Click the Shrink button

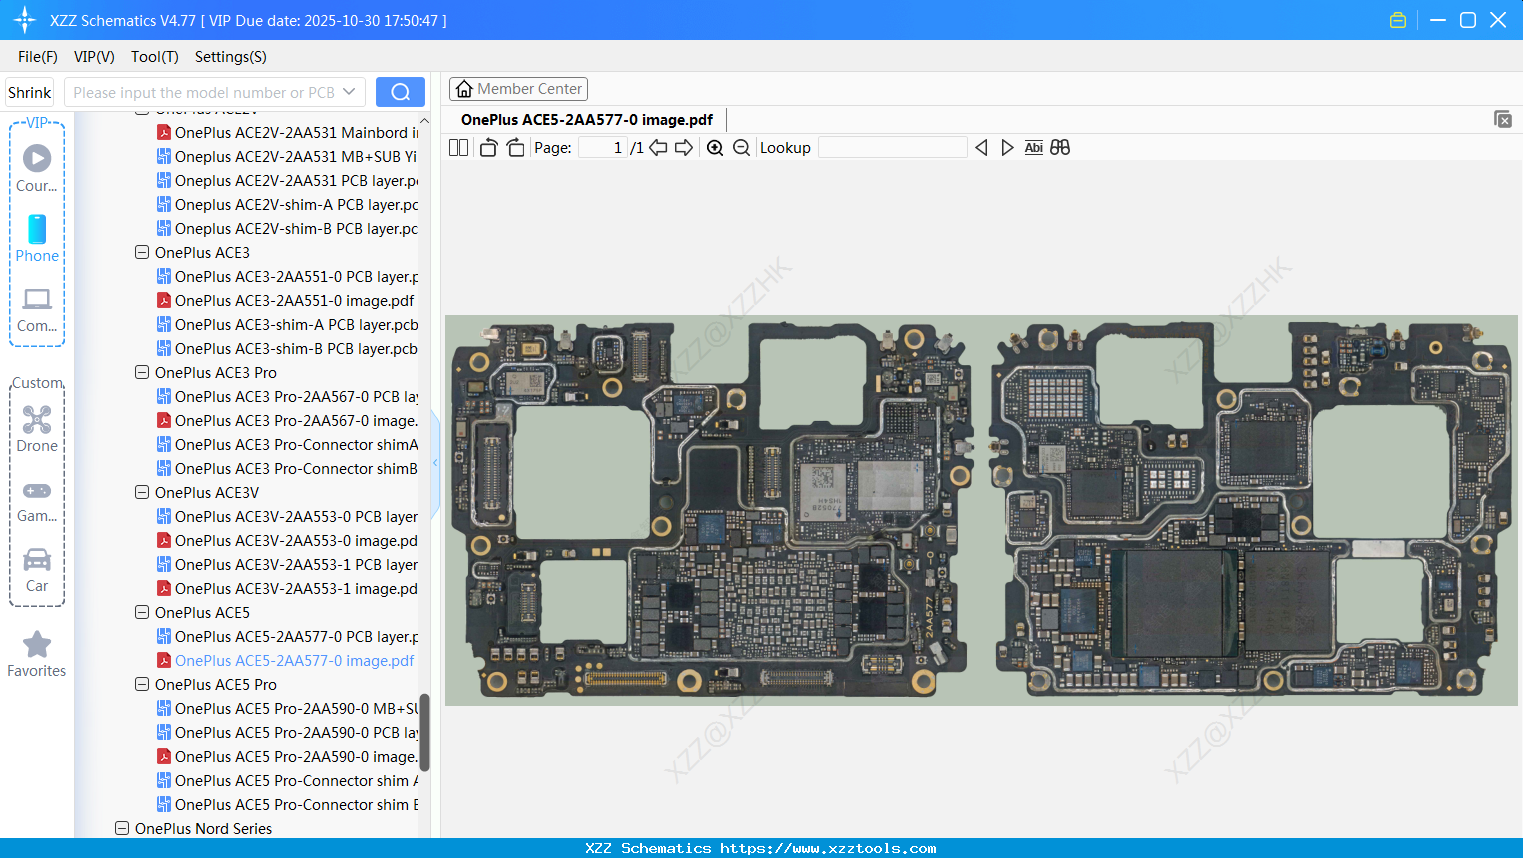pyautogui.click(x=29, y=91)
